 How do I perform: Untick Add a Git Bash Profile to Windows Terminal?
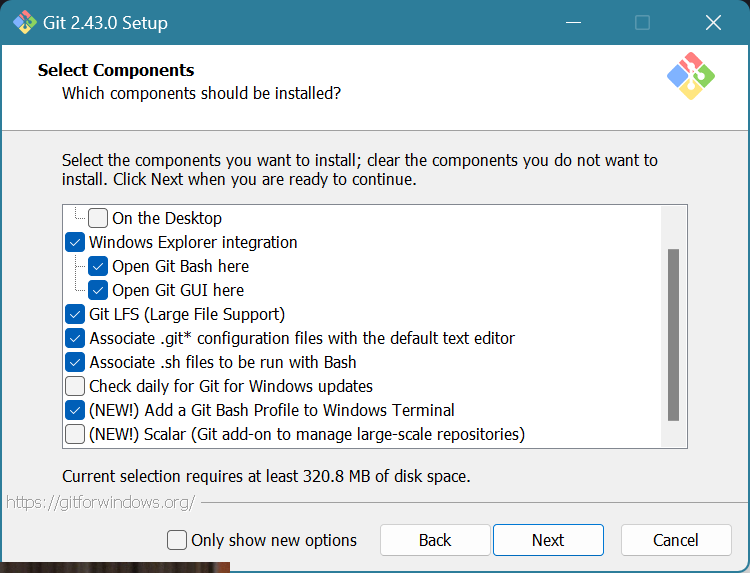tap(75, 410)
